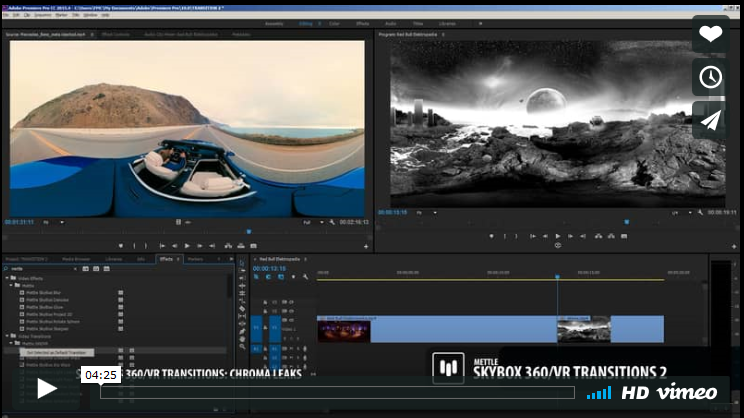Choose Set Selected as Default Transition

(56, 353)
